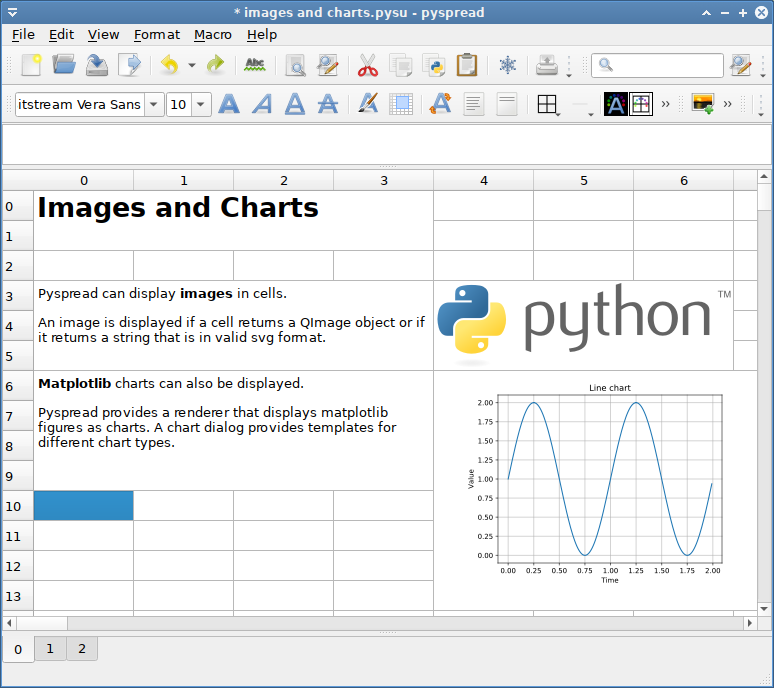Click the text color button
The height and width of the screenshot is (688, 774).
coord(615,104)
